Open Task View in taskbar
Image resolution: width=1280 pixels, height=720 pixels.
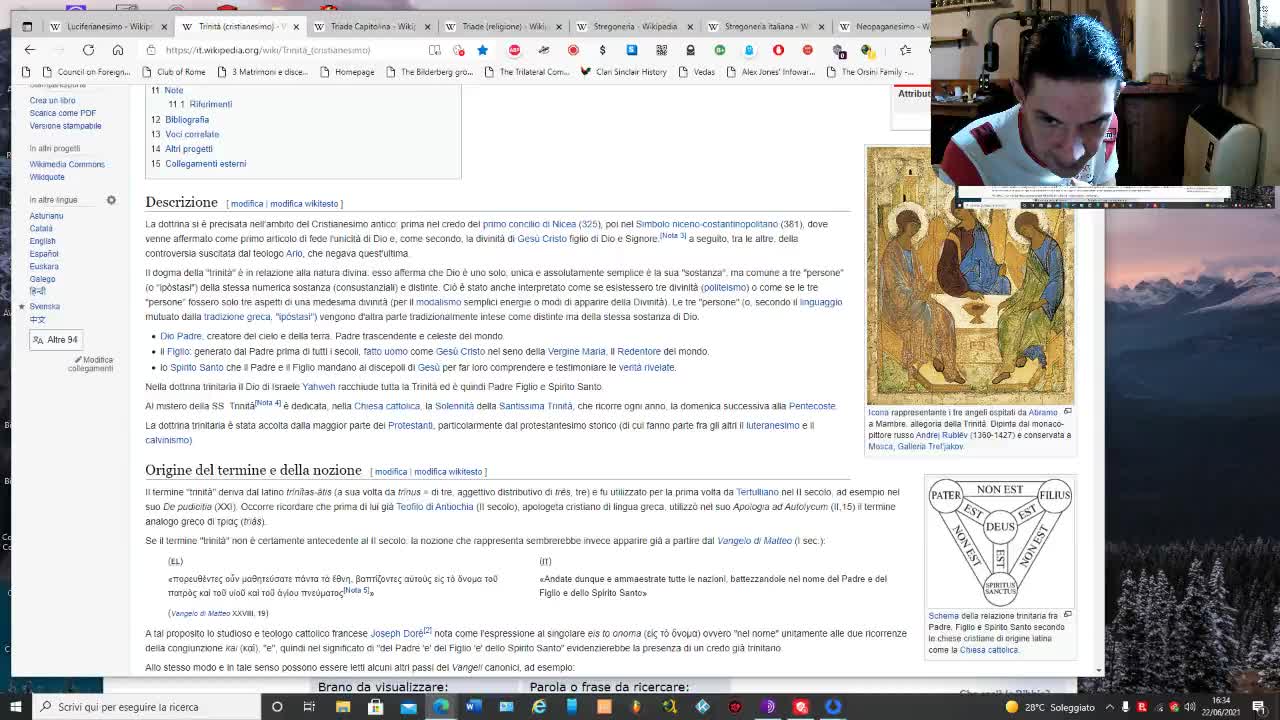pos(309,706)
